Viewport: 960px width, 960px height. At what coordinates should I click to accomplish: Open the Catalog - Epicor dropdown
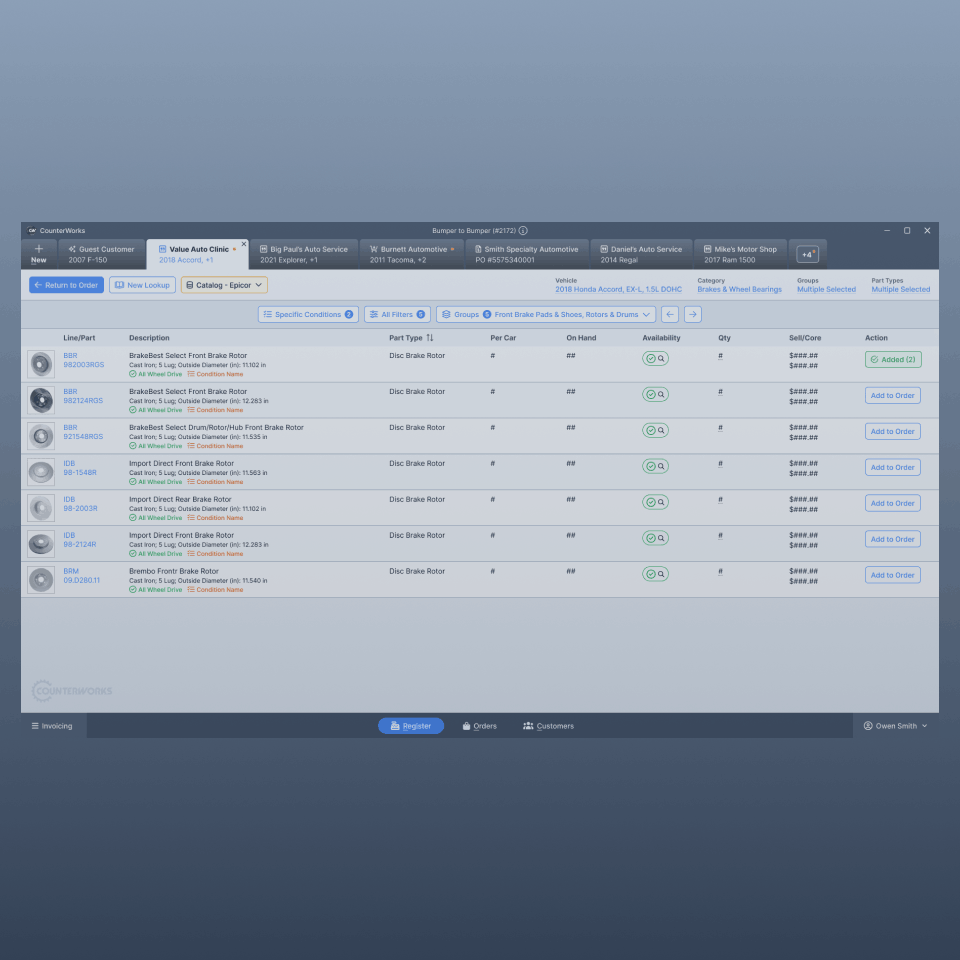(x=224, y=285)
